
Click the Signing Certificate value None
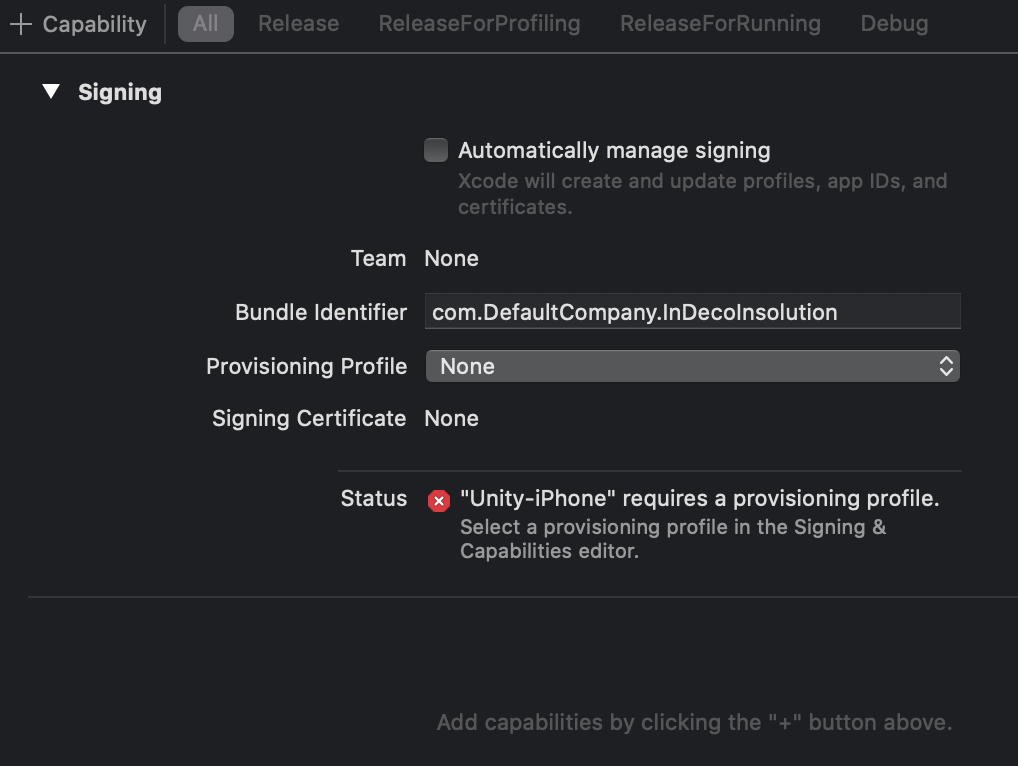click(x=451, y=418)
